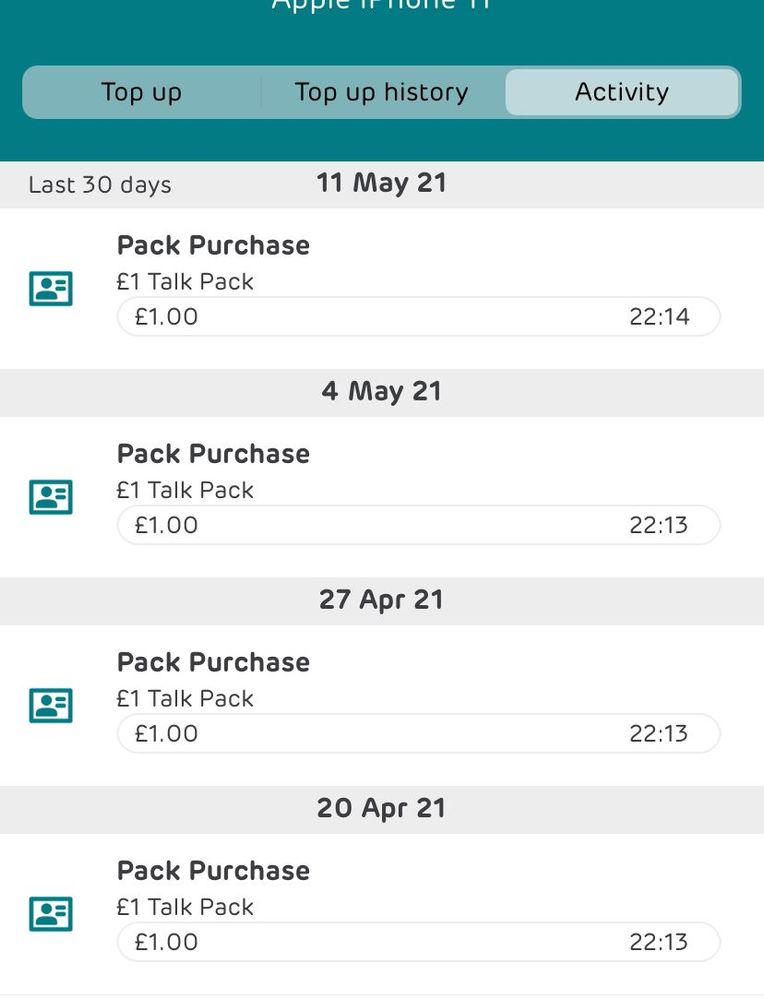Tap £1 Talk Pack label under 27 Apr
Image resolution: width=764 pixels, height=999 pixels.
[x=185, y=699]
